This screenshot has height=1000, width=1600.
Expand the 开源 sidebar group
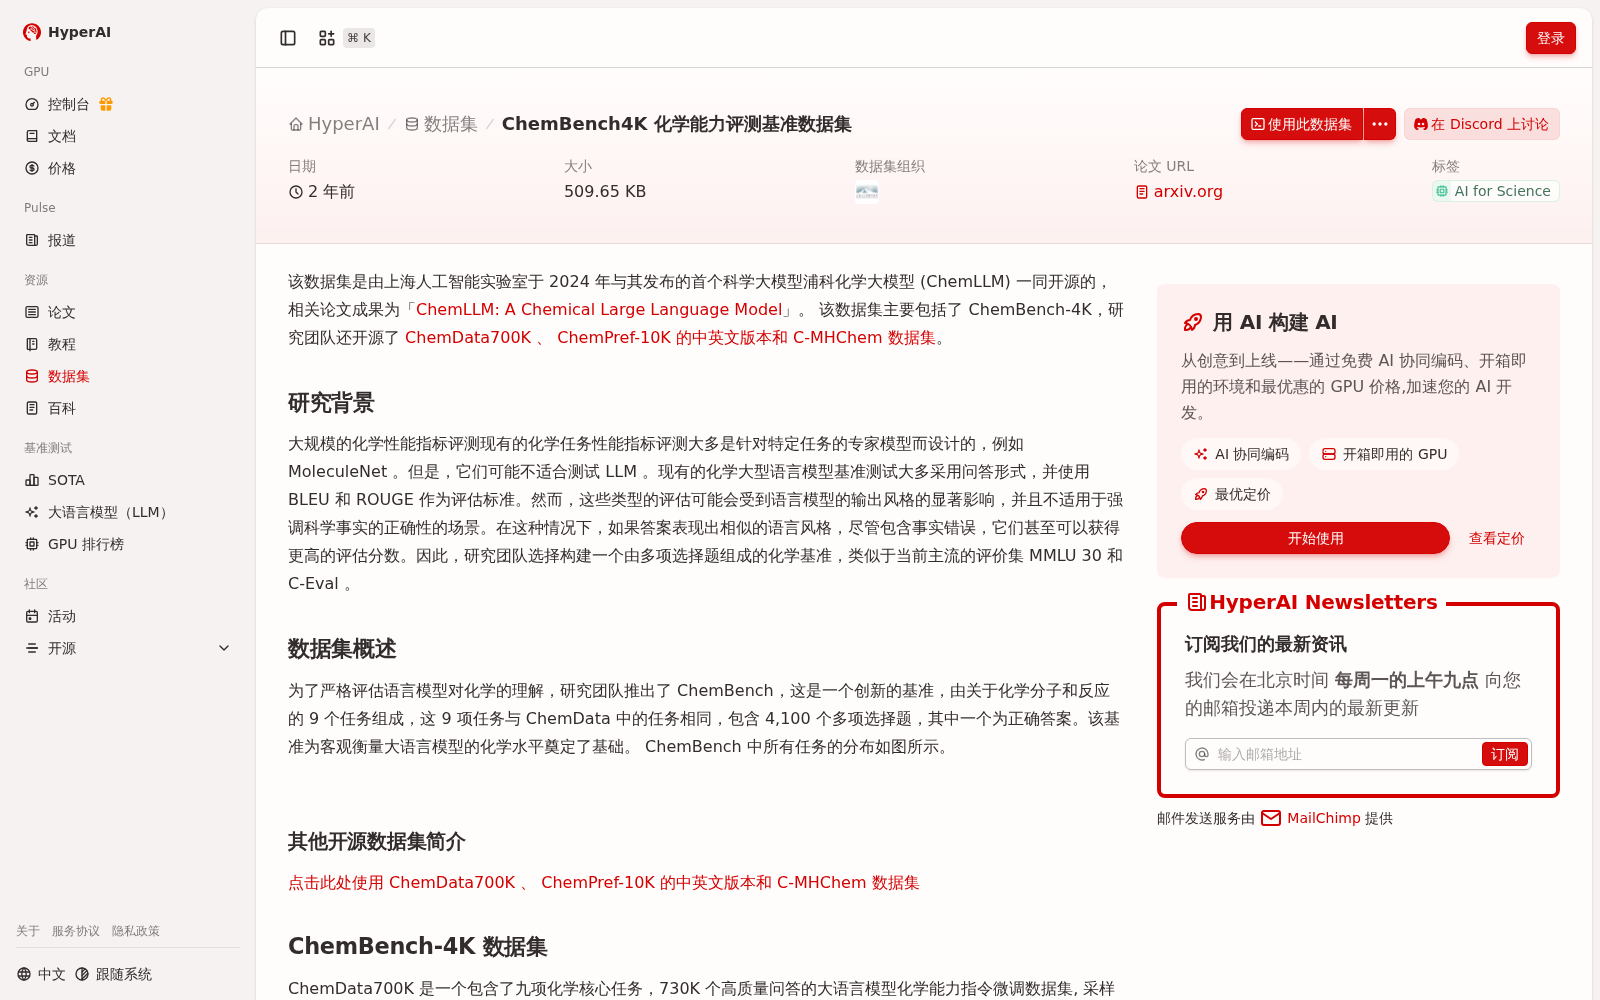point(128,648)
